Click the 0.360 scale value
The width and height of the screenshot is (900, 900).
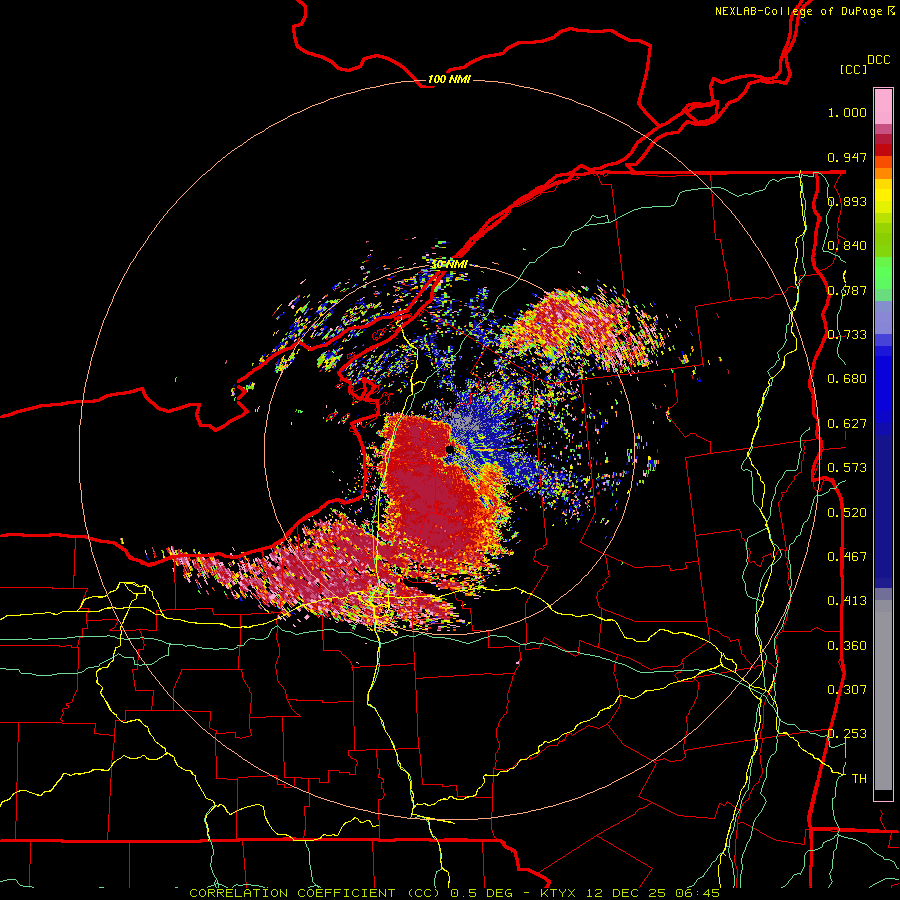pyautogui.click(x=847, y=646)
